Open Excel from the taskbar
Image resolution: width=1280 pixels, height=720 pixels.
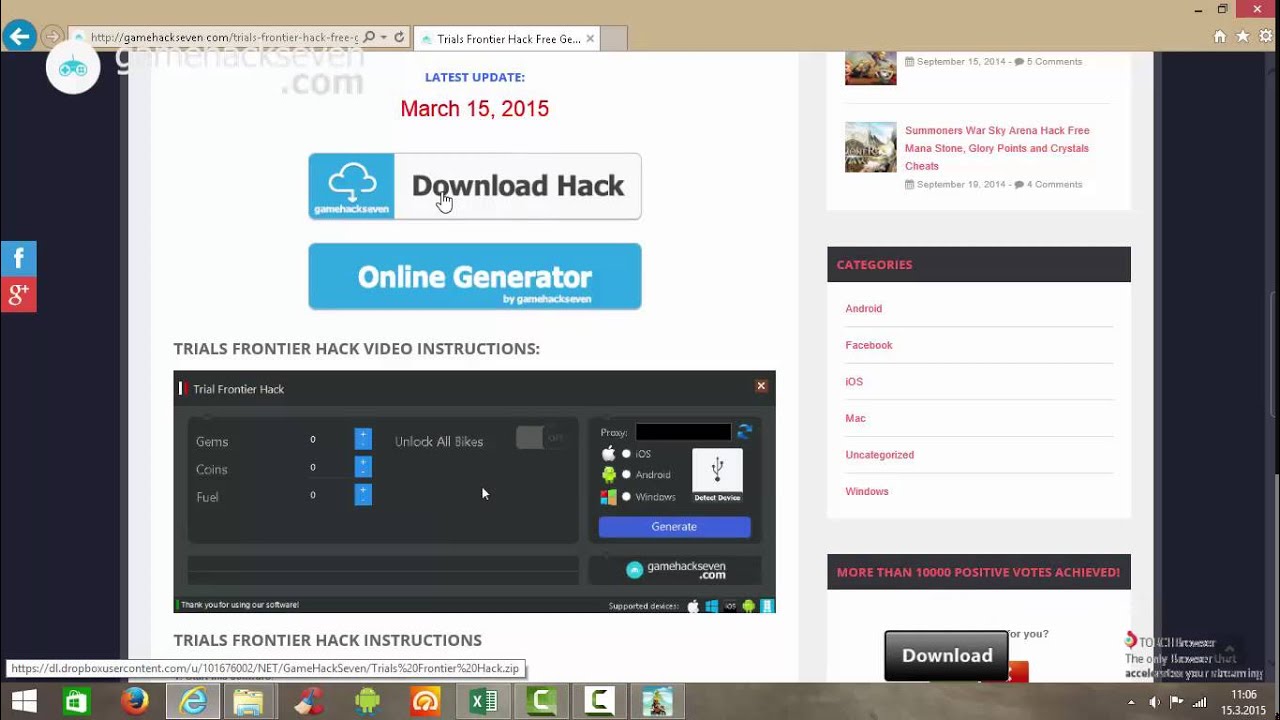click(483, 702)
